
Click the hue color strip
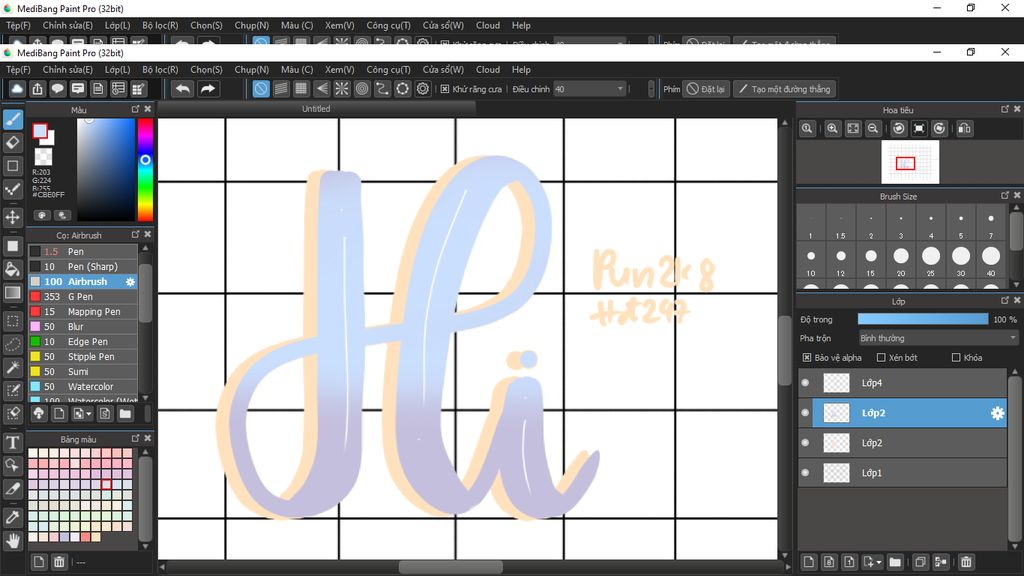[145, 170]
